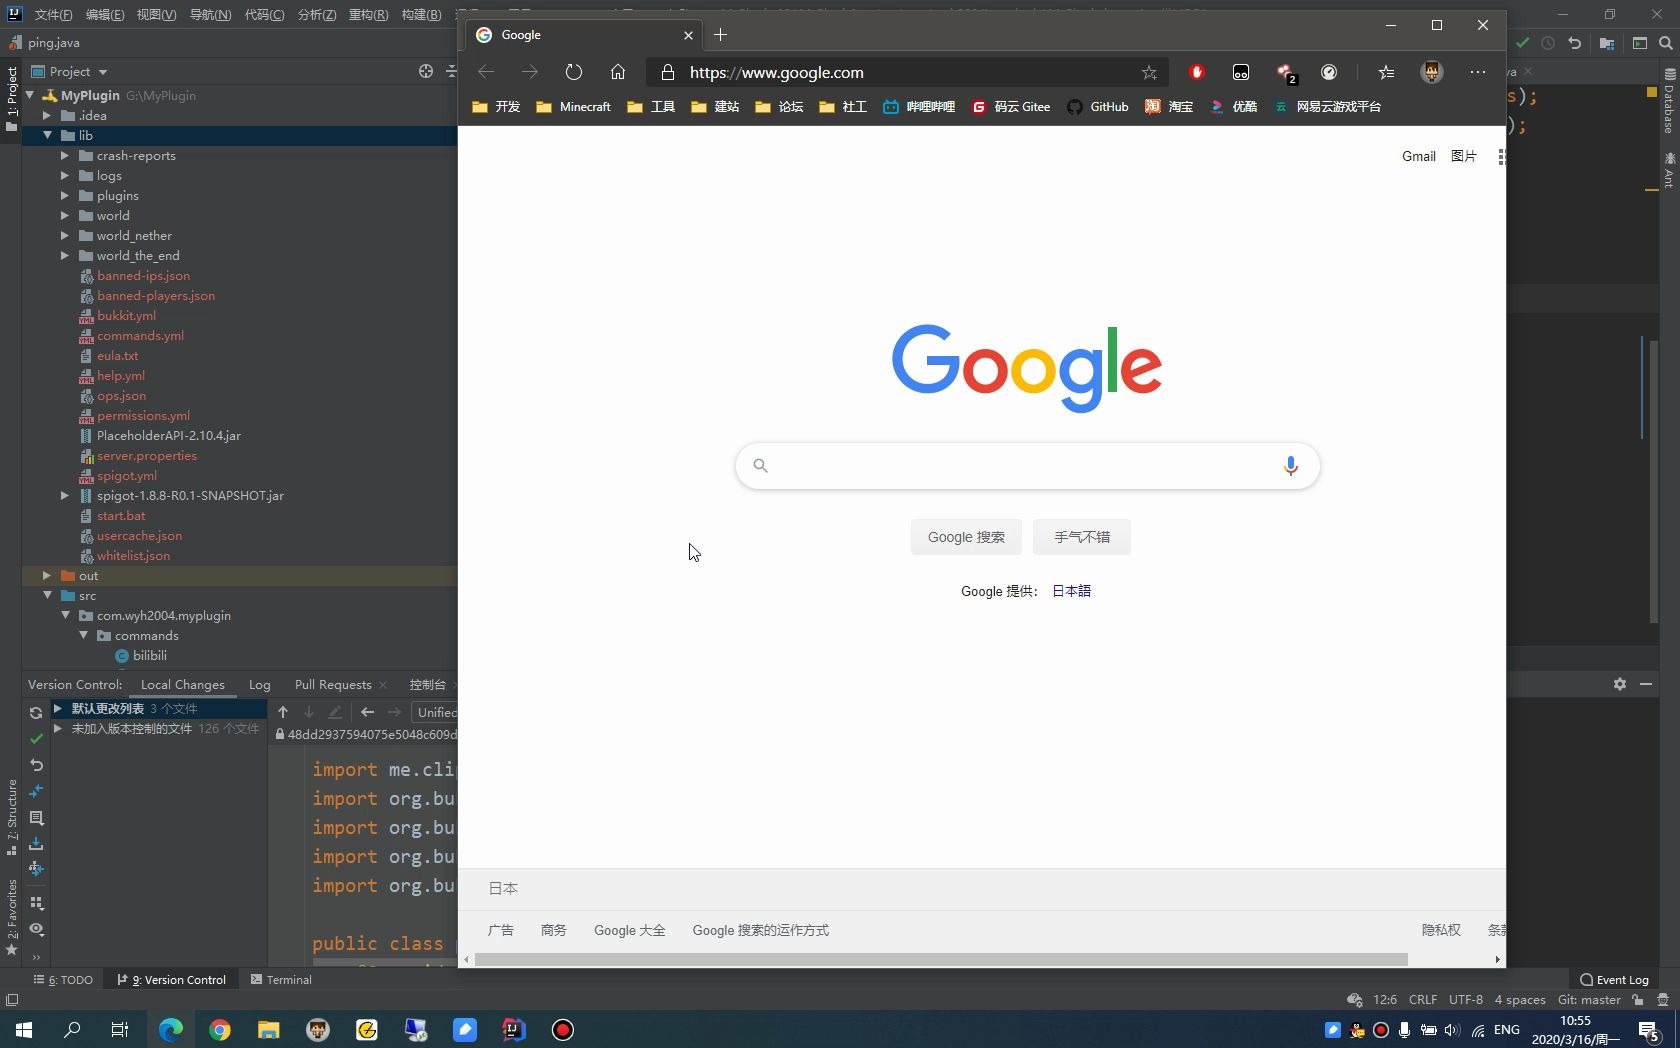Click the Google 搜索 button

click(x=966, y=537)
